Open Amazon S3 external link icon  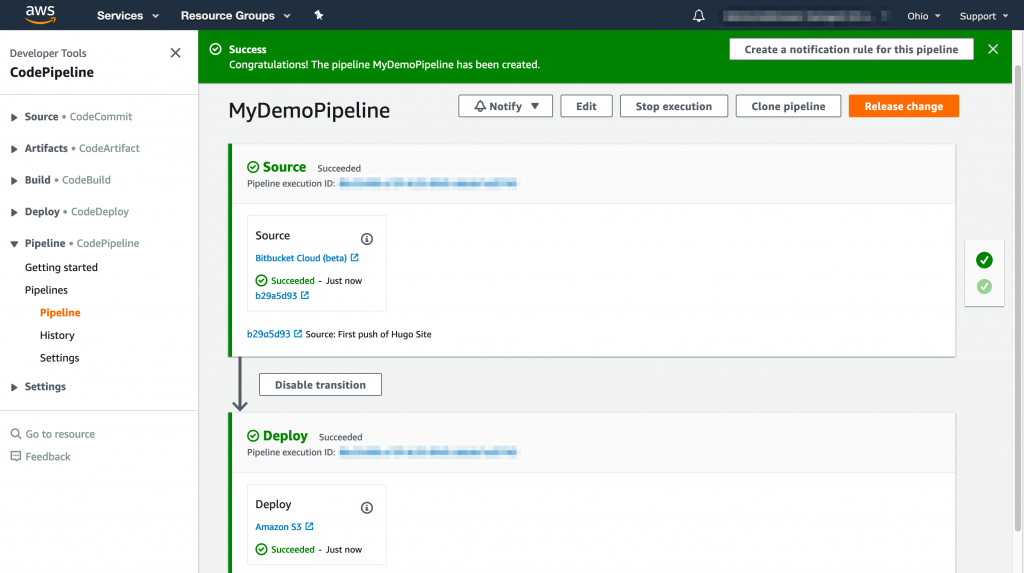310,526
